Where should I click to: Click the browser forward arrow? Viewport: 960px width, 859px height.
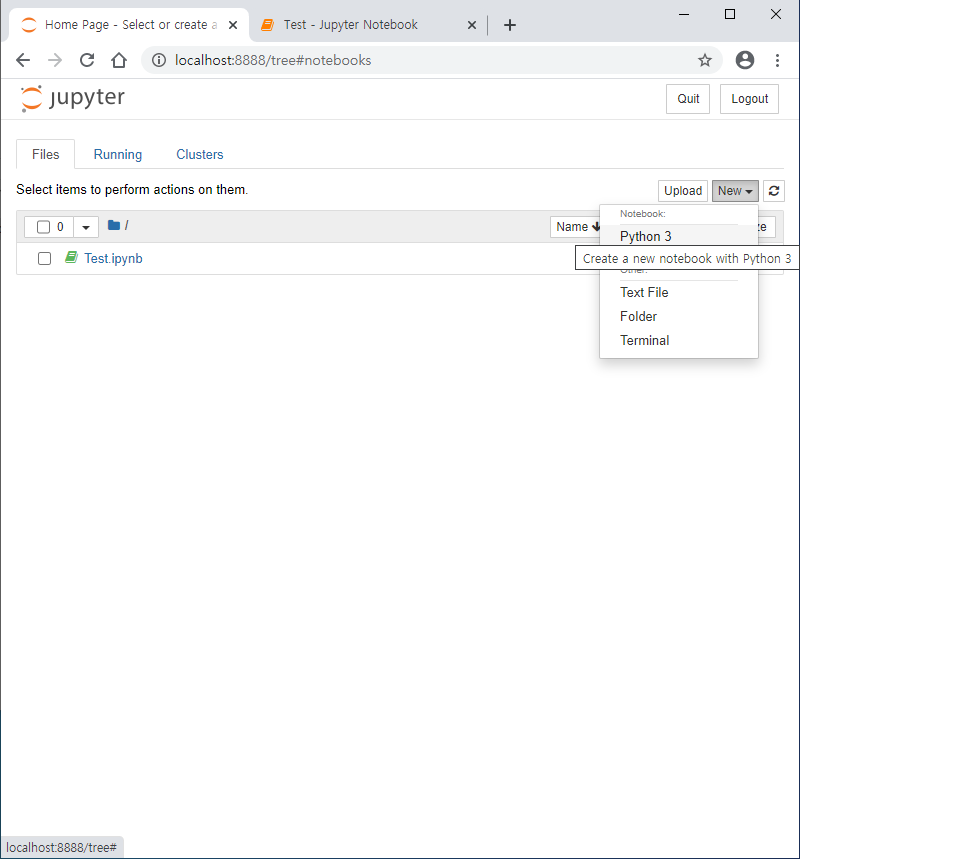coord(55,60)
